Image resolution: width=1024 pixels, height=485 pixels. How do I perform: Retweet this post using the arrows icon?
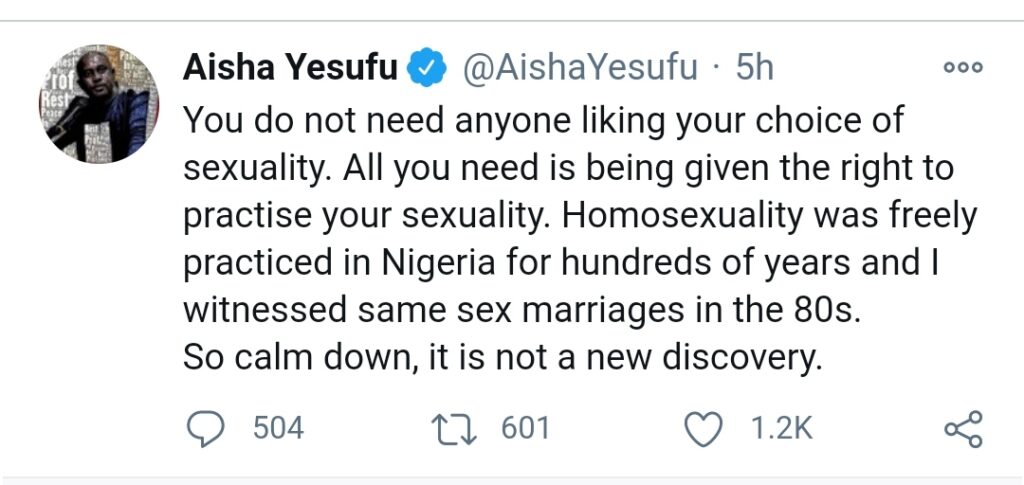tap(455, 430)
